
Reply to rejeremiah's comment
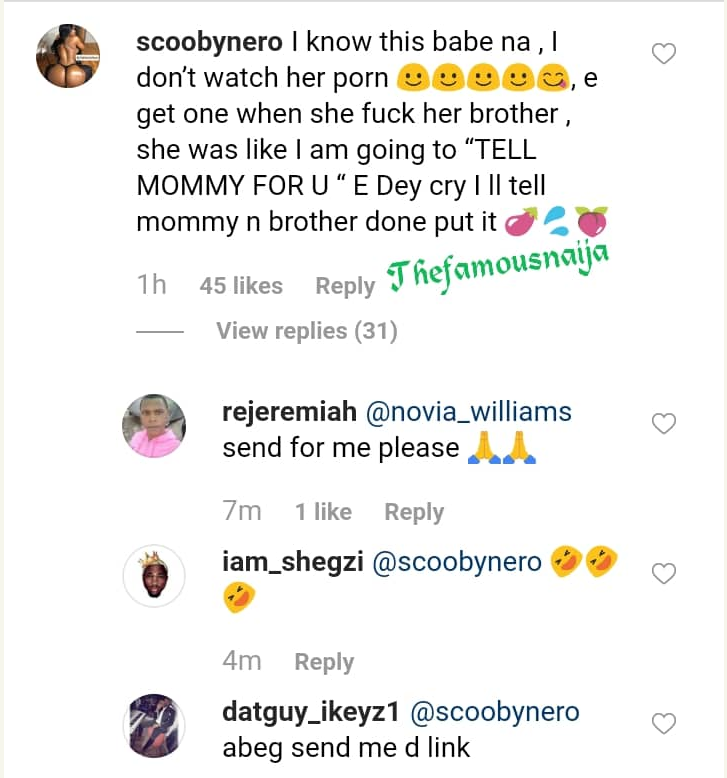pyautogui.click(x=414, y=512)
